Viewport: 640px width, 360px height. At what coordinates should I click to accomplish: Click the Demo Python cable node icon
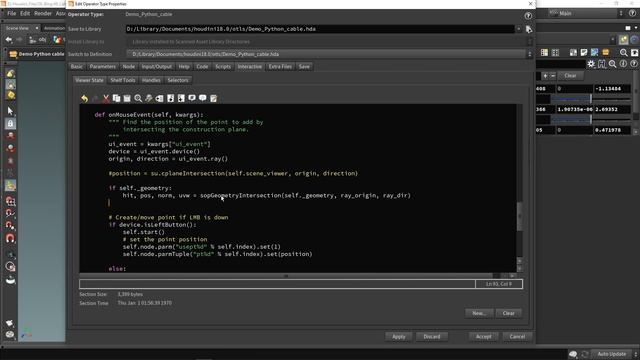point(13,54)
